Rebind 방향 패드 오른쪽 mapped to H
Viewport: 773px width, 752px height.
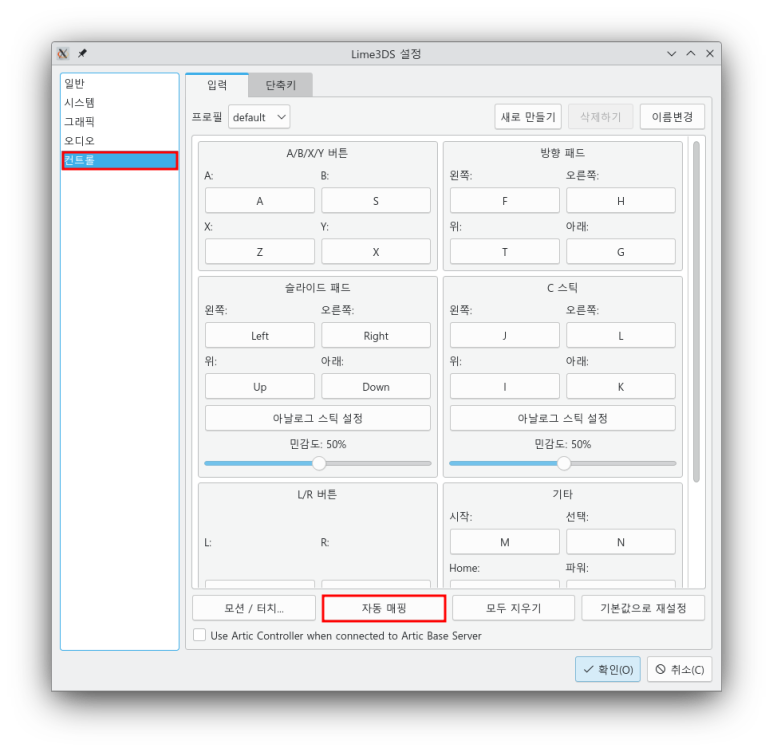pos(621,201)
